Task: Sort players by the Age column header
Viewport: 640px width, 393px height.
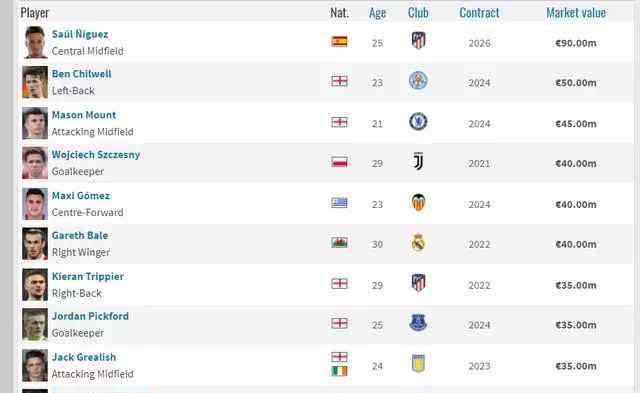Action: click(378, 13)
